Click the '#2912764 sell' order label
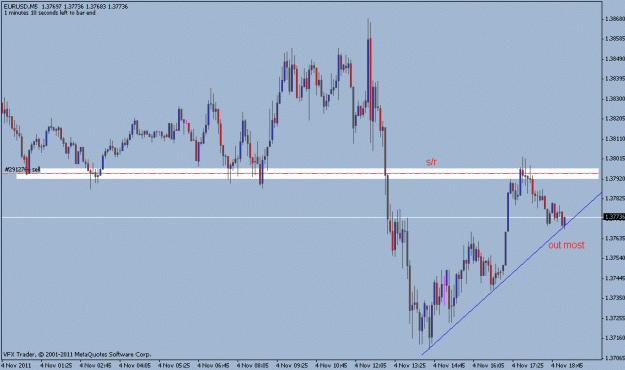The image size is (625, 370). (22, 170)
